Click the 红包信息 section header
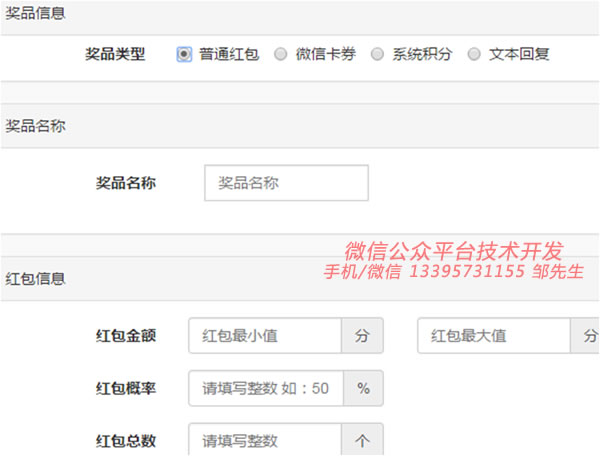This screenshot has width=600, height=456. 300,278
